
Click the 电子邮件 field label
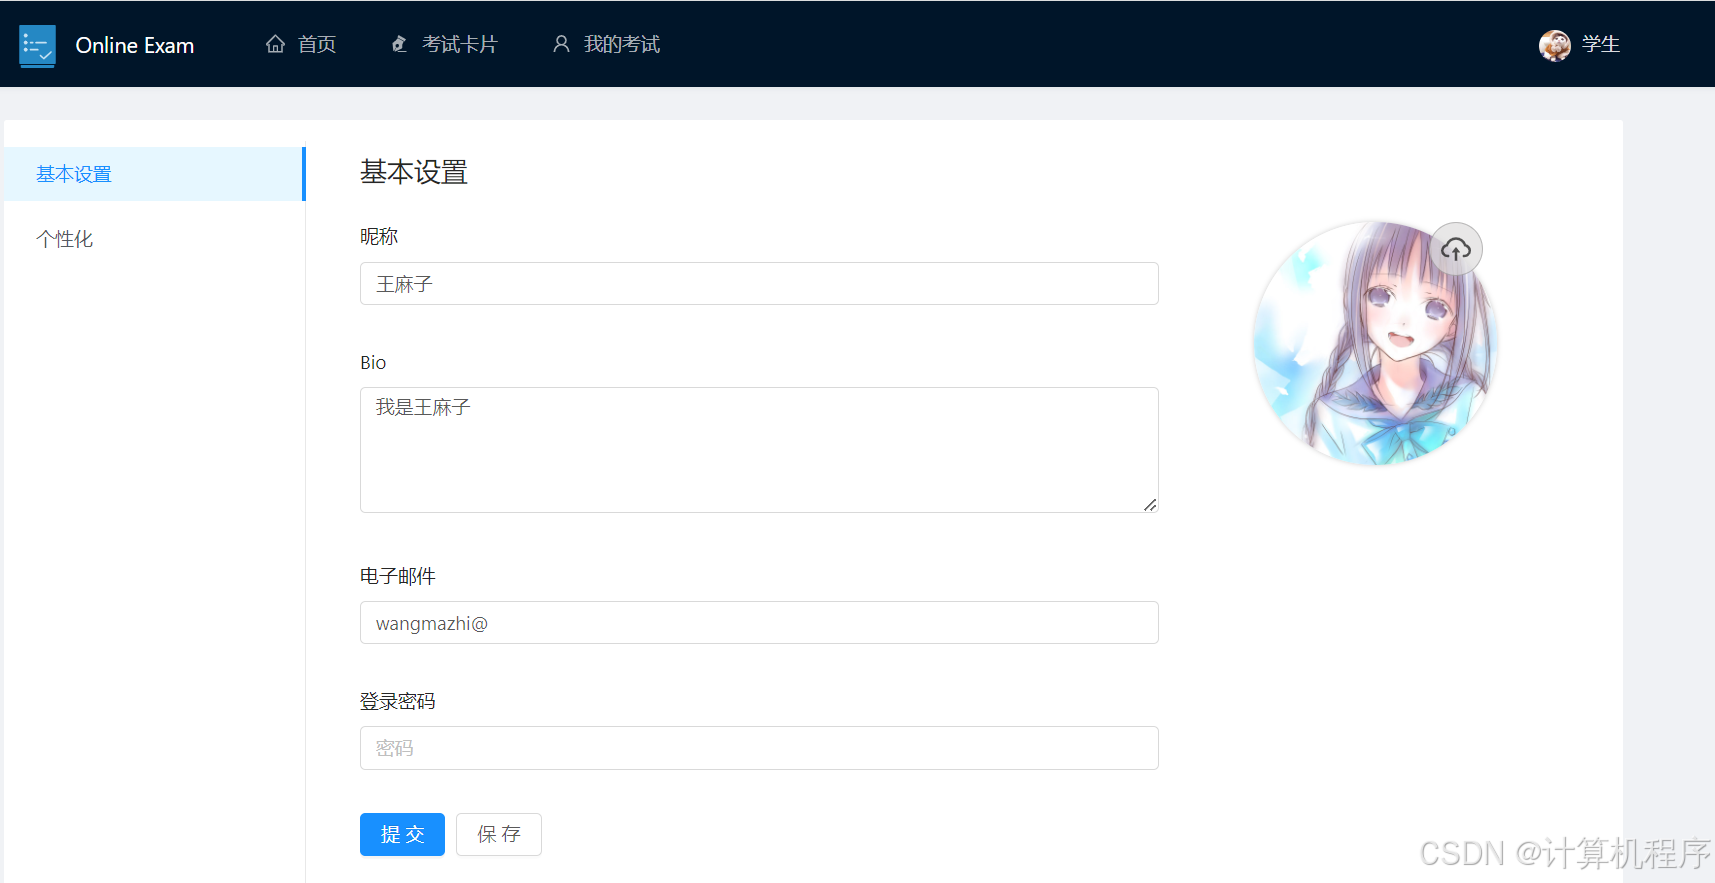[398, 576]
